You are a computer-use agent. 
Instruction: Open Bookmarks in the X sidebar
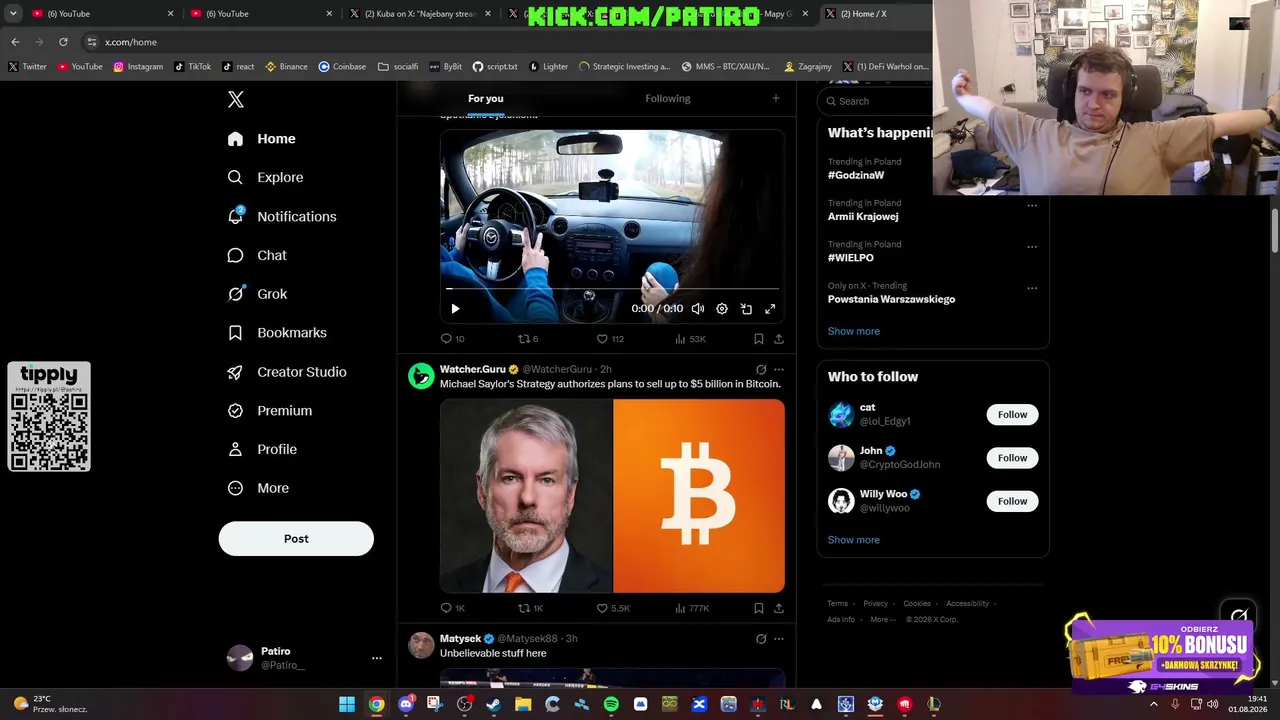tap(276, 333)
